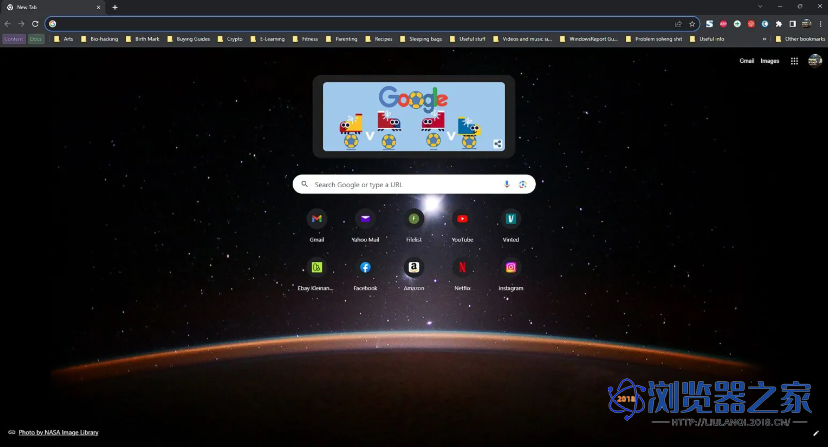Open the Buying Guides bookmark folder
Viewport: 828px width, 448px height.
[189, 39]
